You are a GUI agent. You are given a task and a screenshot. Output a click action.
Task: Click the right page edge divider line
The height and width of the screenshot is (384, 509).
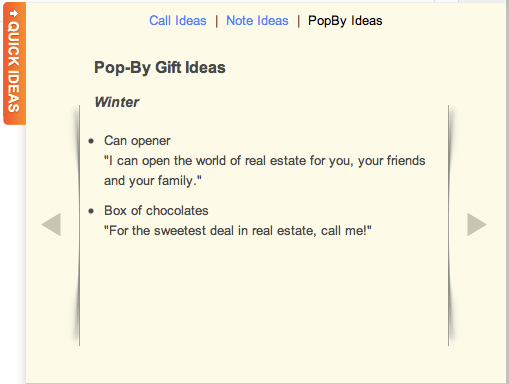pyautogui.click(x=448, y=225)
